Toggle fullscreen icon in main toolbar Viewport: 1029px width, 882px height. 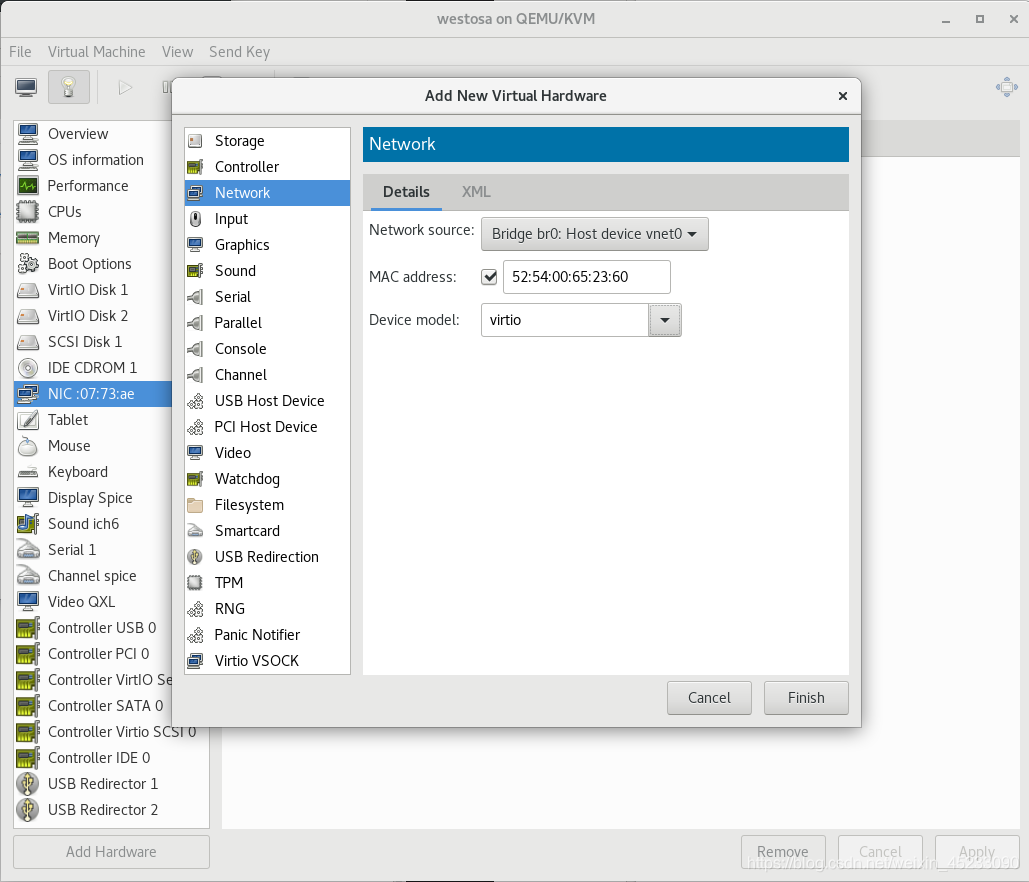(1007, 87)
